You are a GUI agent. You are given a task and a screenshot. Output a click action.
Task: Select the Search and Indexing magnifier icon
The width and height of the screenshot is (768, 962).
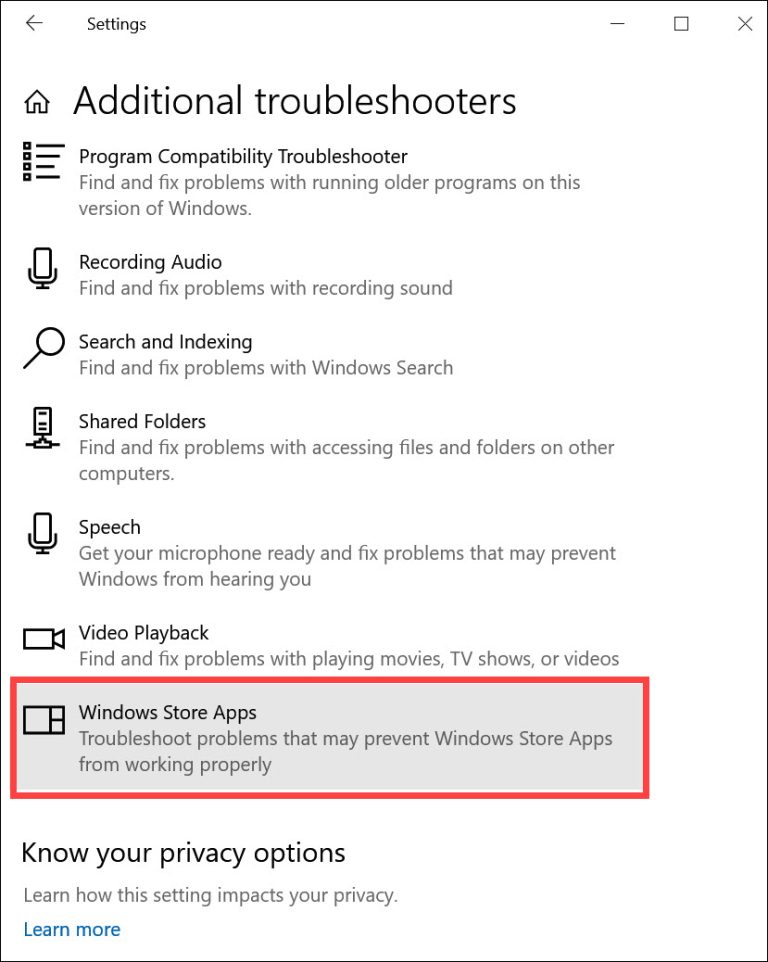coord(41,350)
